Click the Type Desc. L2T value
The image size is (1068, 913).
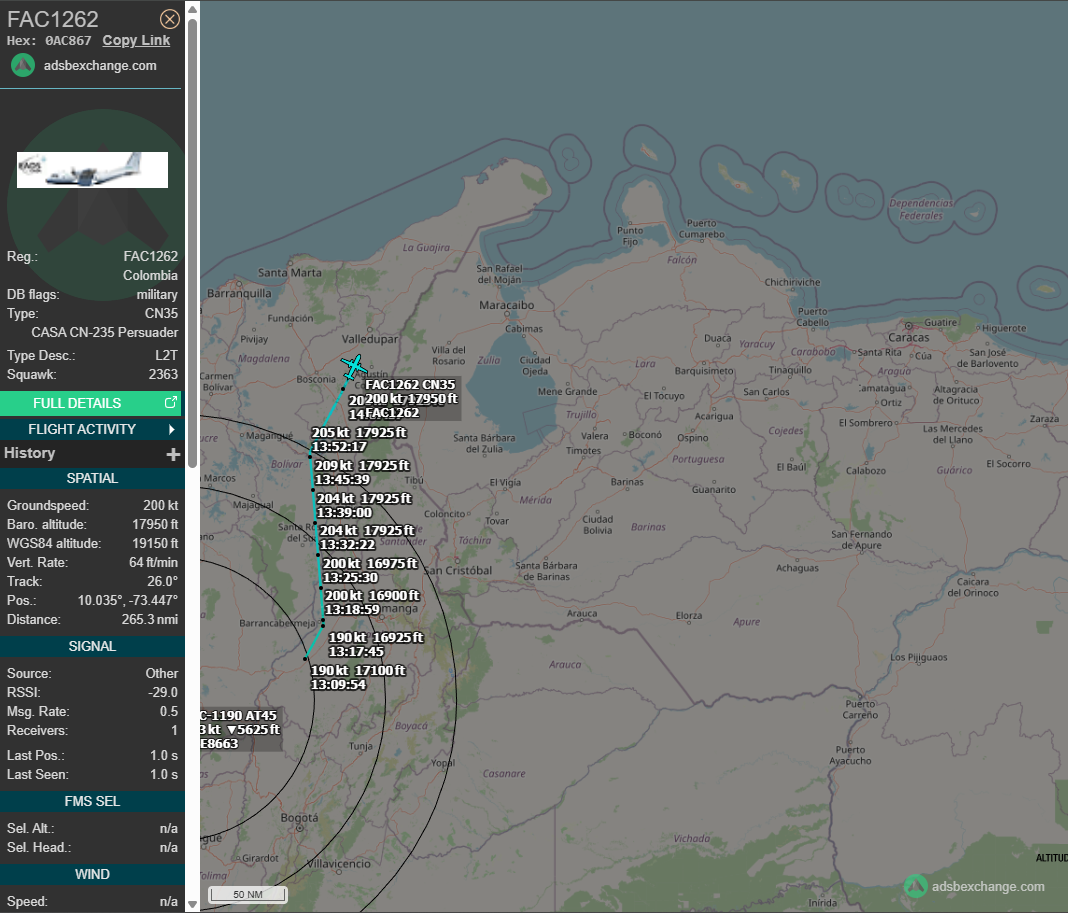point(166,355)
